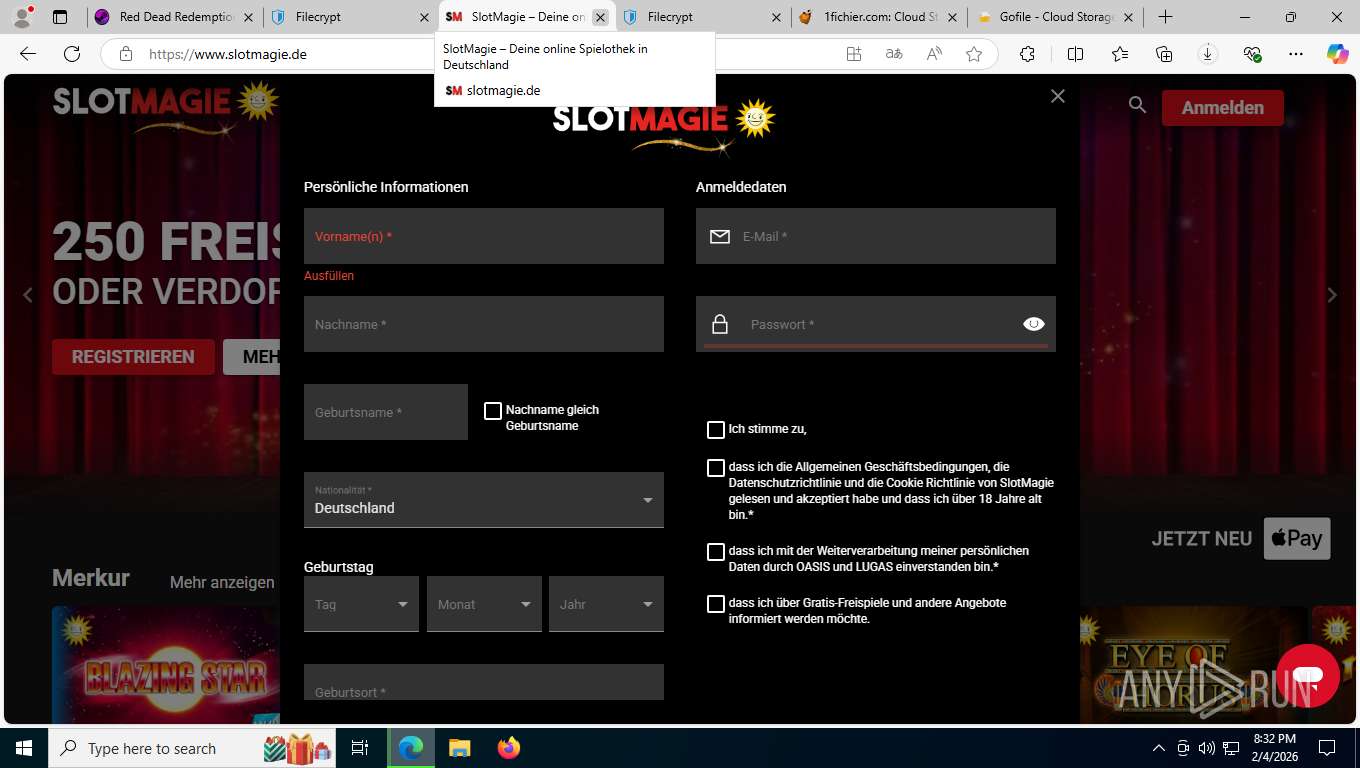
Task: Open the notification center icon
Action: point(1326,748)
